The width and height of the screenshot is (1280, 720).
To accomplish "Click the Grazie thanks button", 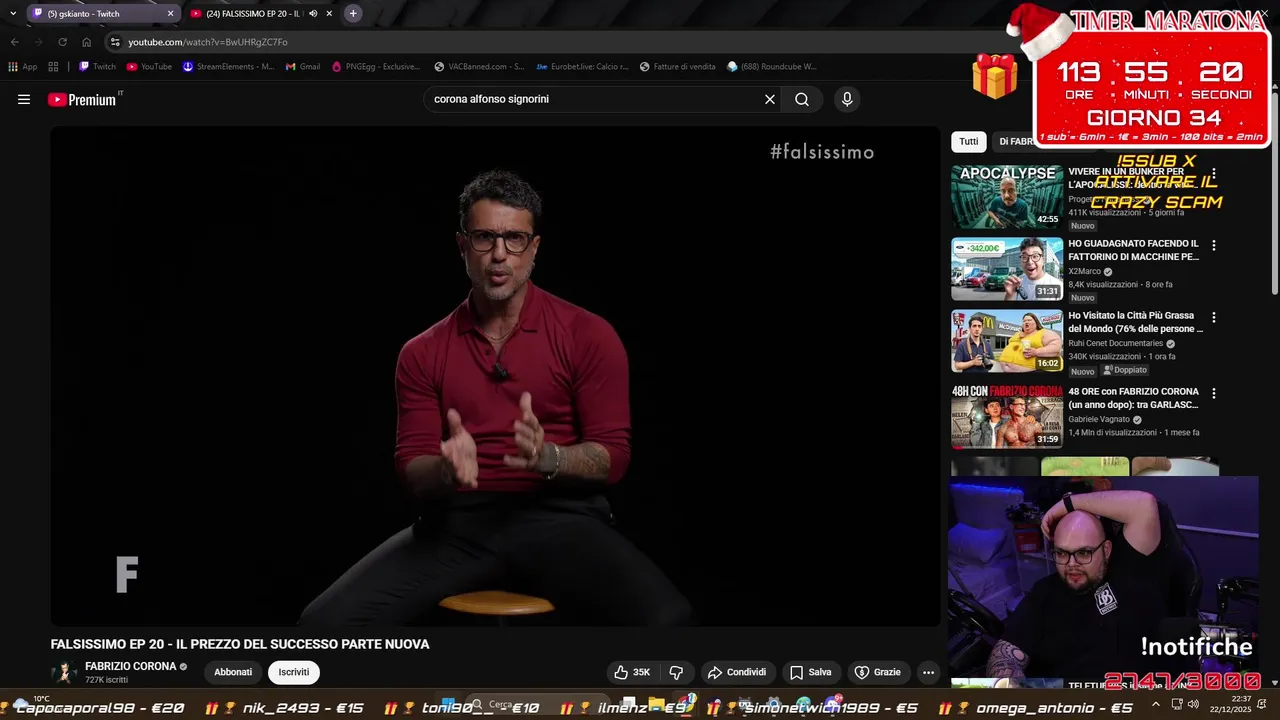I will 877,672.
